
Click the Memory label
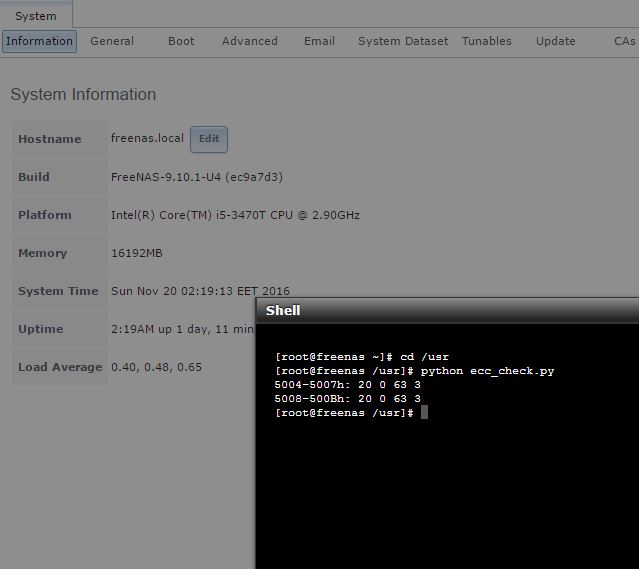pos(43,253)
